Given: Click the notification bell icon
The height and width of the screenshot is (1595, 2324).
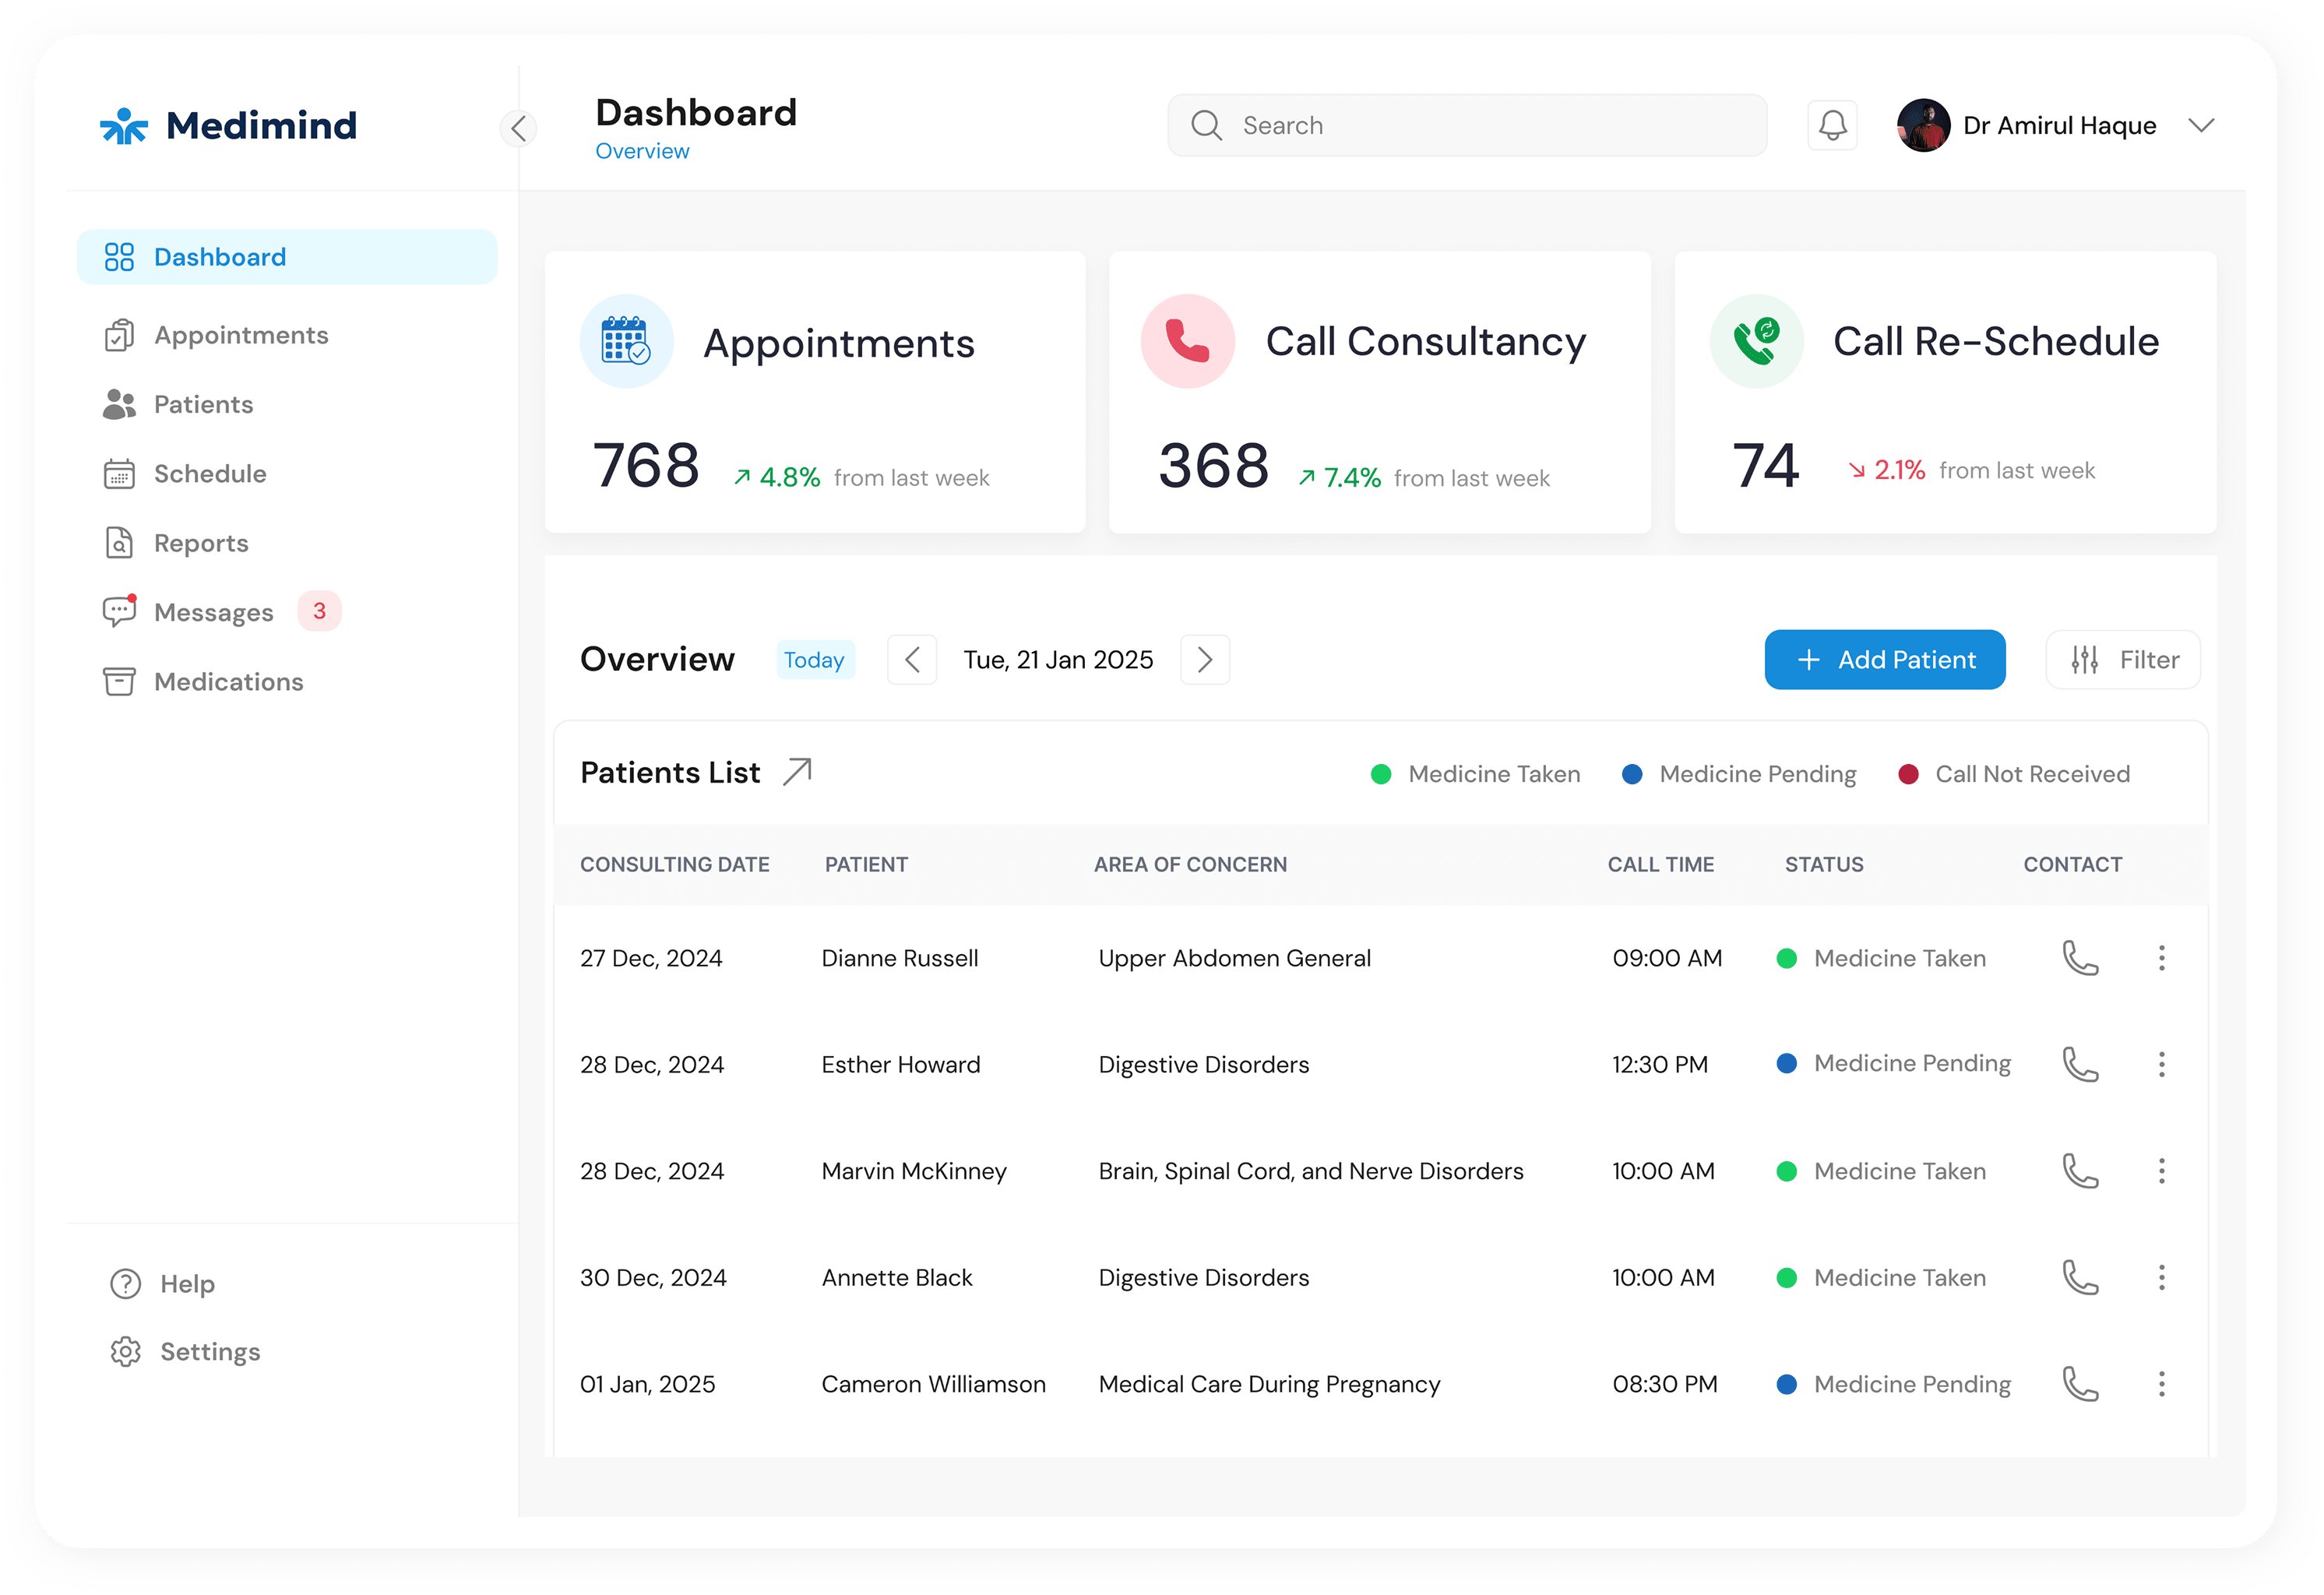Looking at the screenshot, I should [1832, 125].
